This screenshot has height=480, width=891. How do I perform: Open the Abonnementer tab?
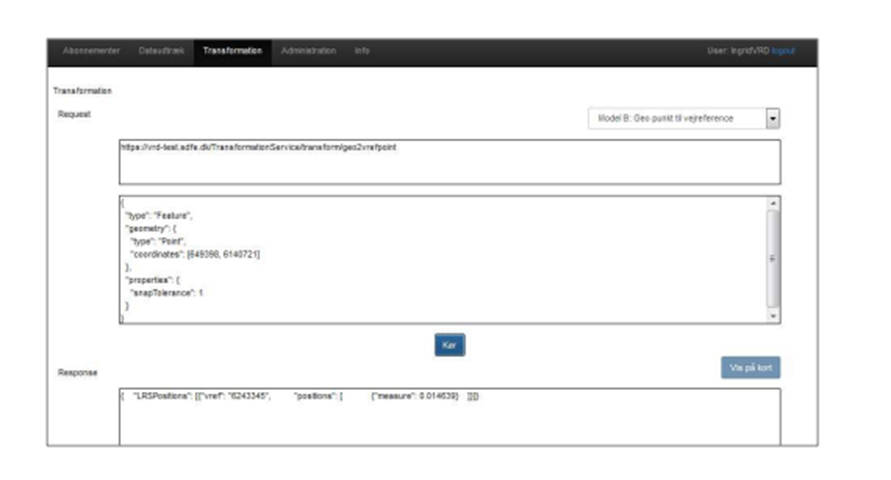click(91, 51)
